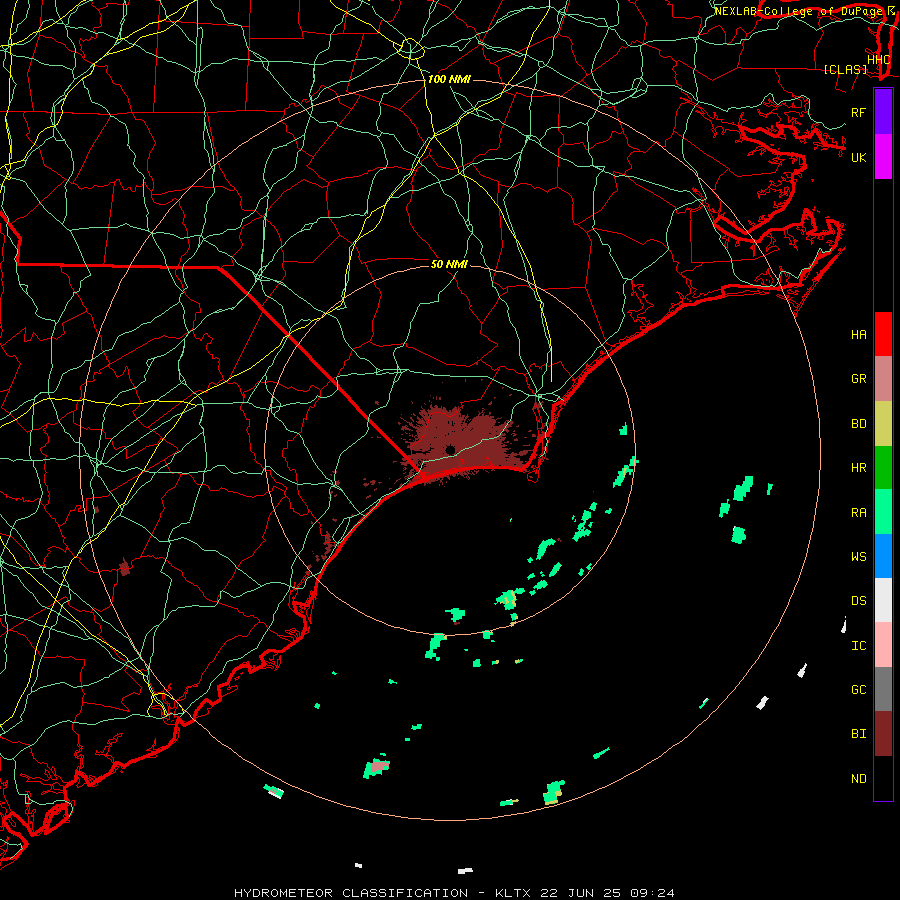The image size is (900, 900).
Task: Click the BD legend label
Action: point(859,424)
